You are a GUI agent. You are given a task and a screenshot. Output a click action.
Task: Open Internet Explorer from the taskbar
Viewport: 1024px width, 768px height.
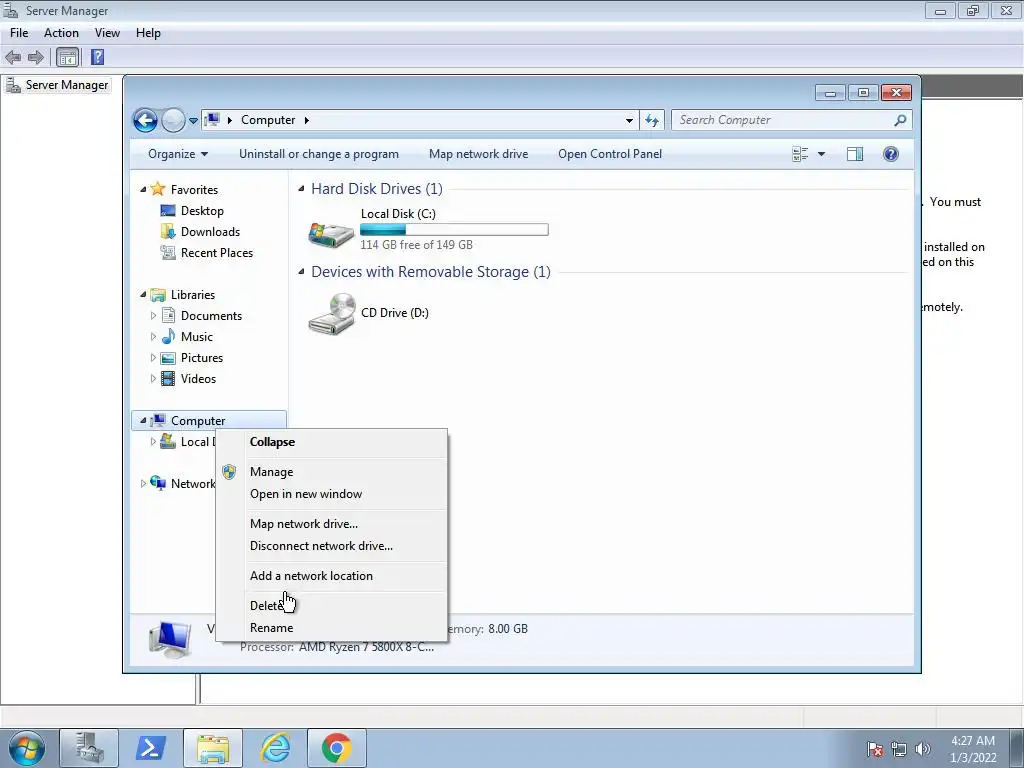(276, 748)
